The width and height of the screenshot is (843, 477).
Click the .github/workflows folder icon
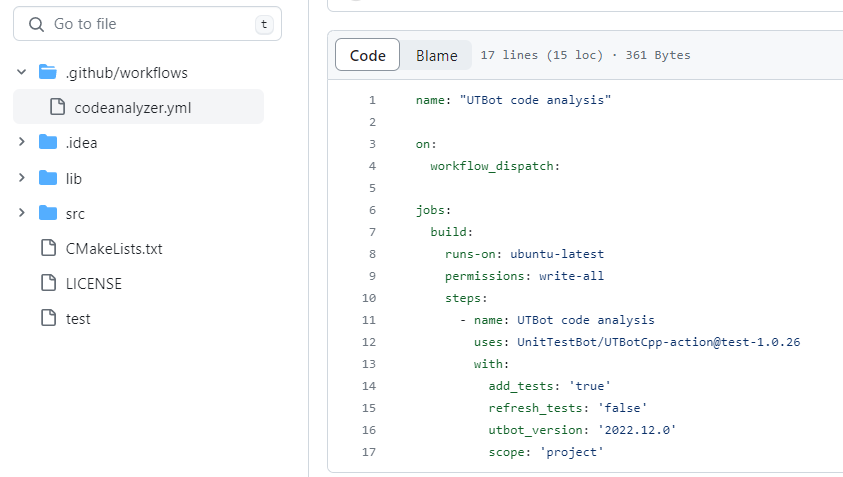pos(47,72)
